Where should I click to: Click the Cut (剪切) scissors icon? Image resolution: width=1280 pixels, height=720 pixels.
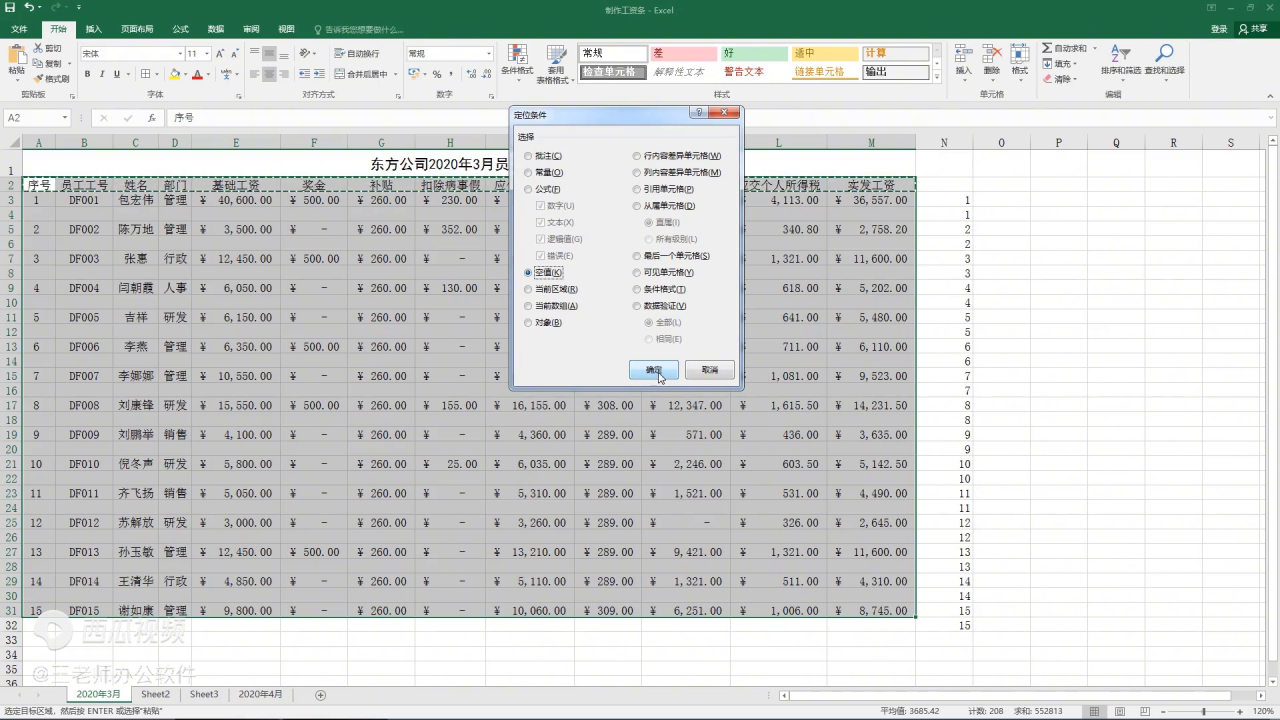click(x=38, y=48)
